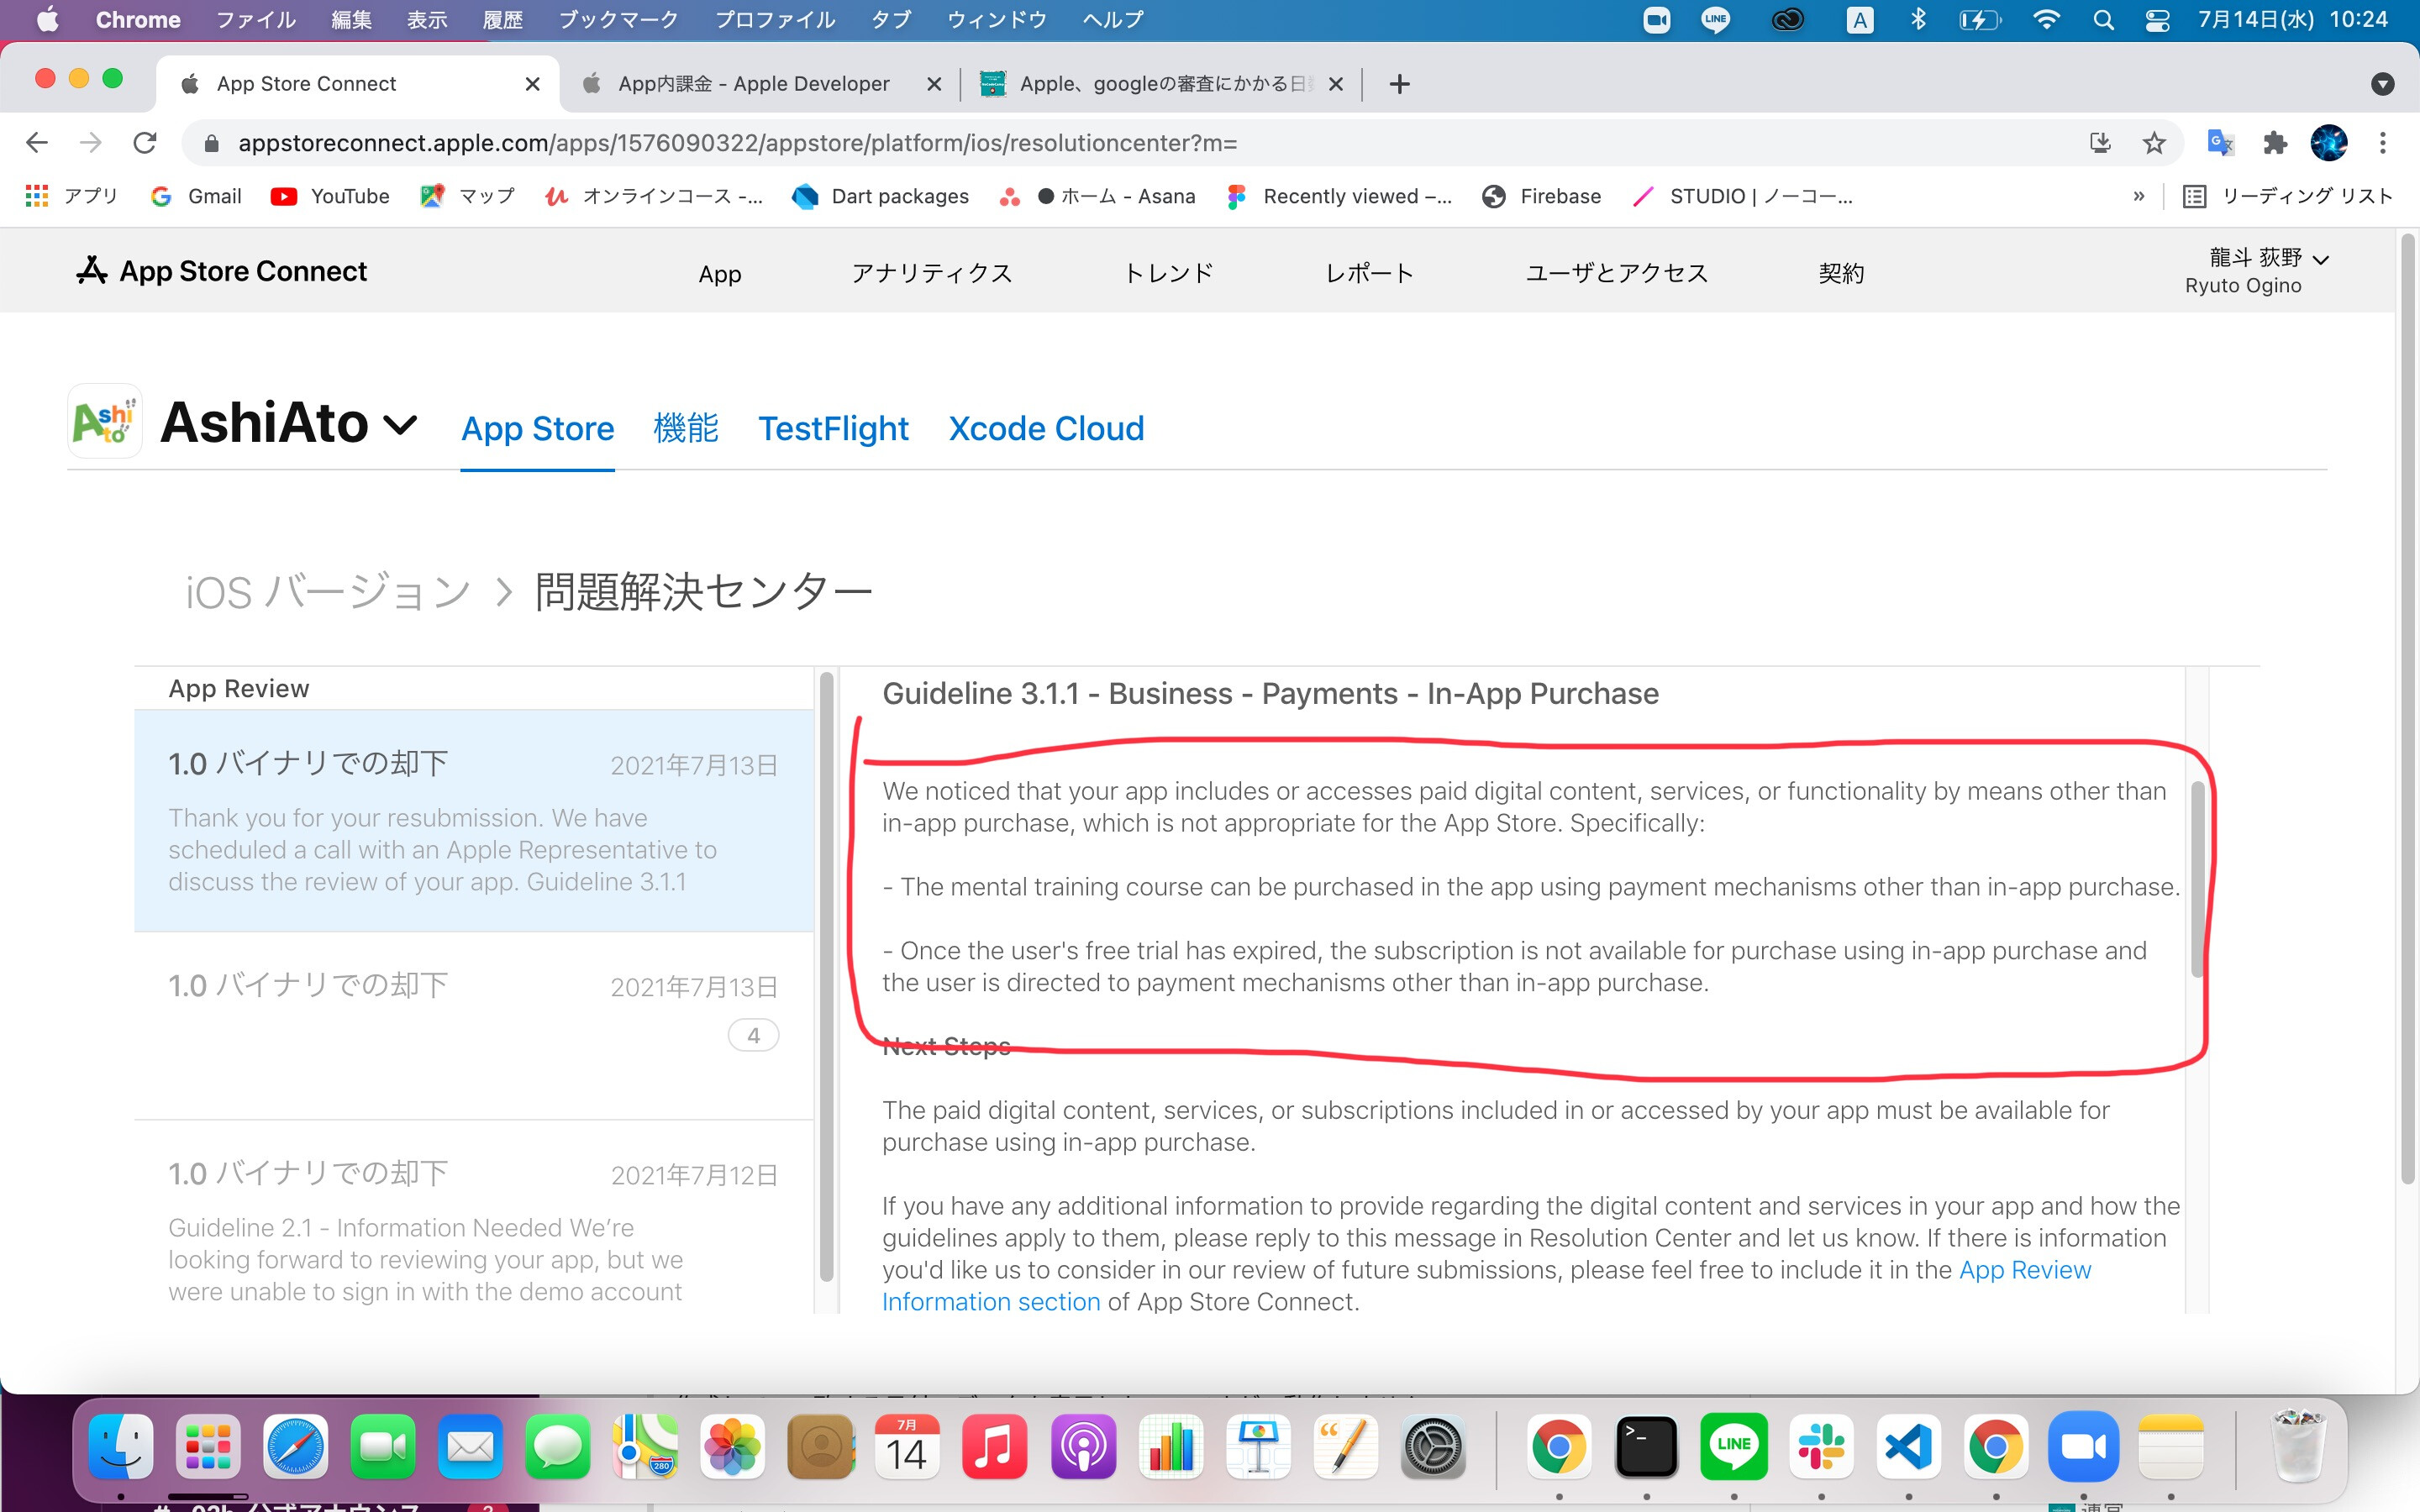Open the Gmail bookmark
2420x1512 pixels.
pos(196,196)
